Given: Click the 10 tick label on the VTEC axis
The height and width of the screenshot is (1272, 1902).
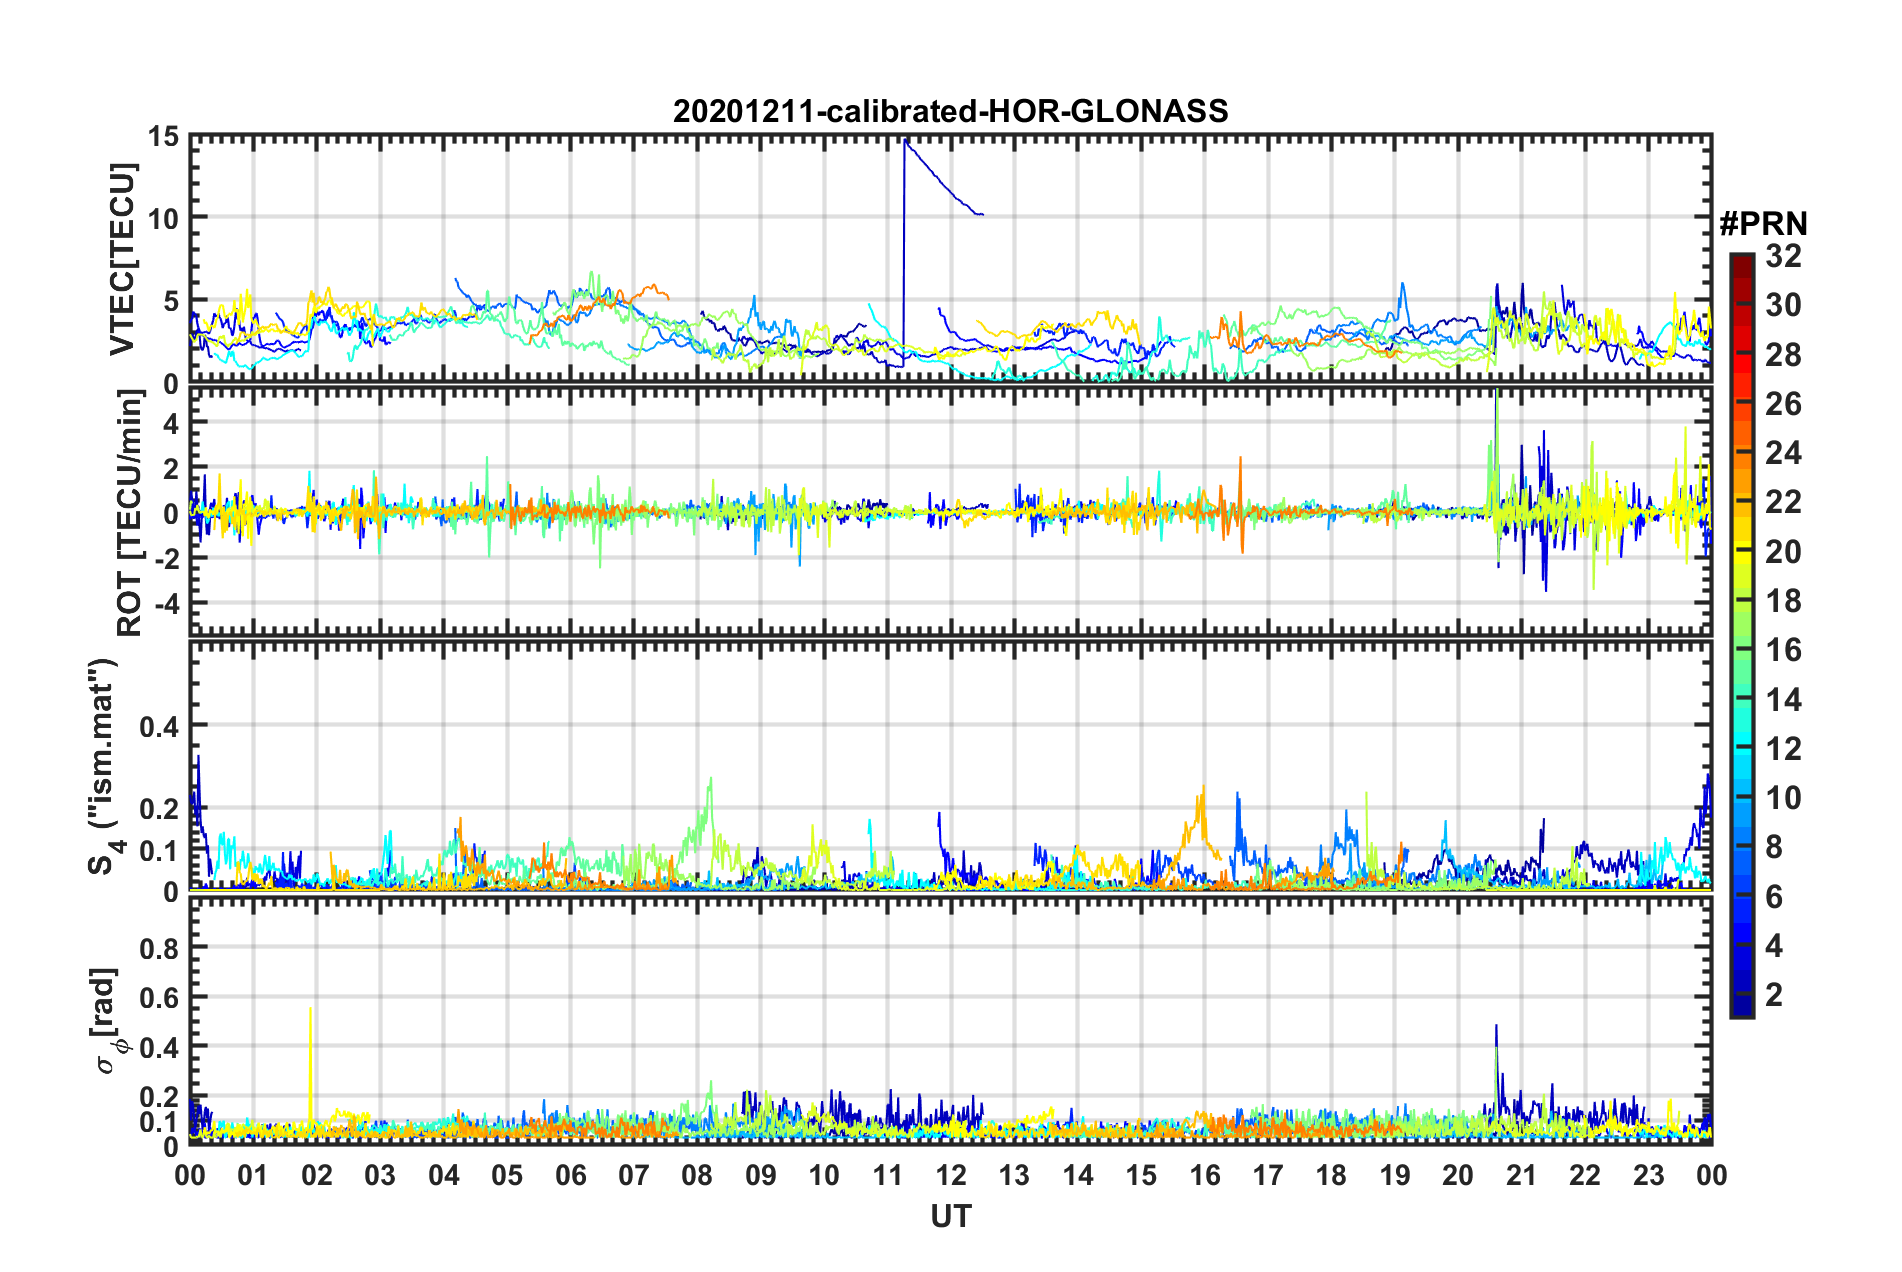Looking at the screenshot, I should (x=163, y=218).
